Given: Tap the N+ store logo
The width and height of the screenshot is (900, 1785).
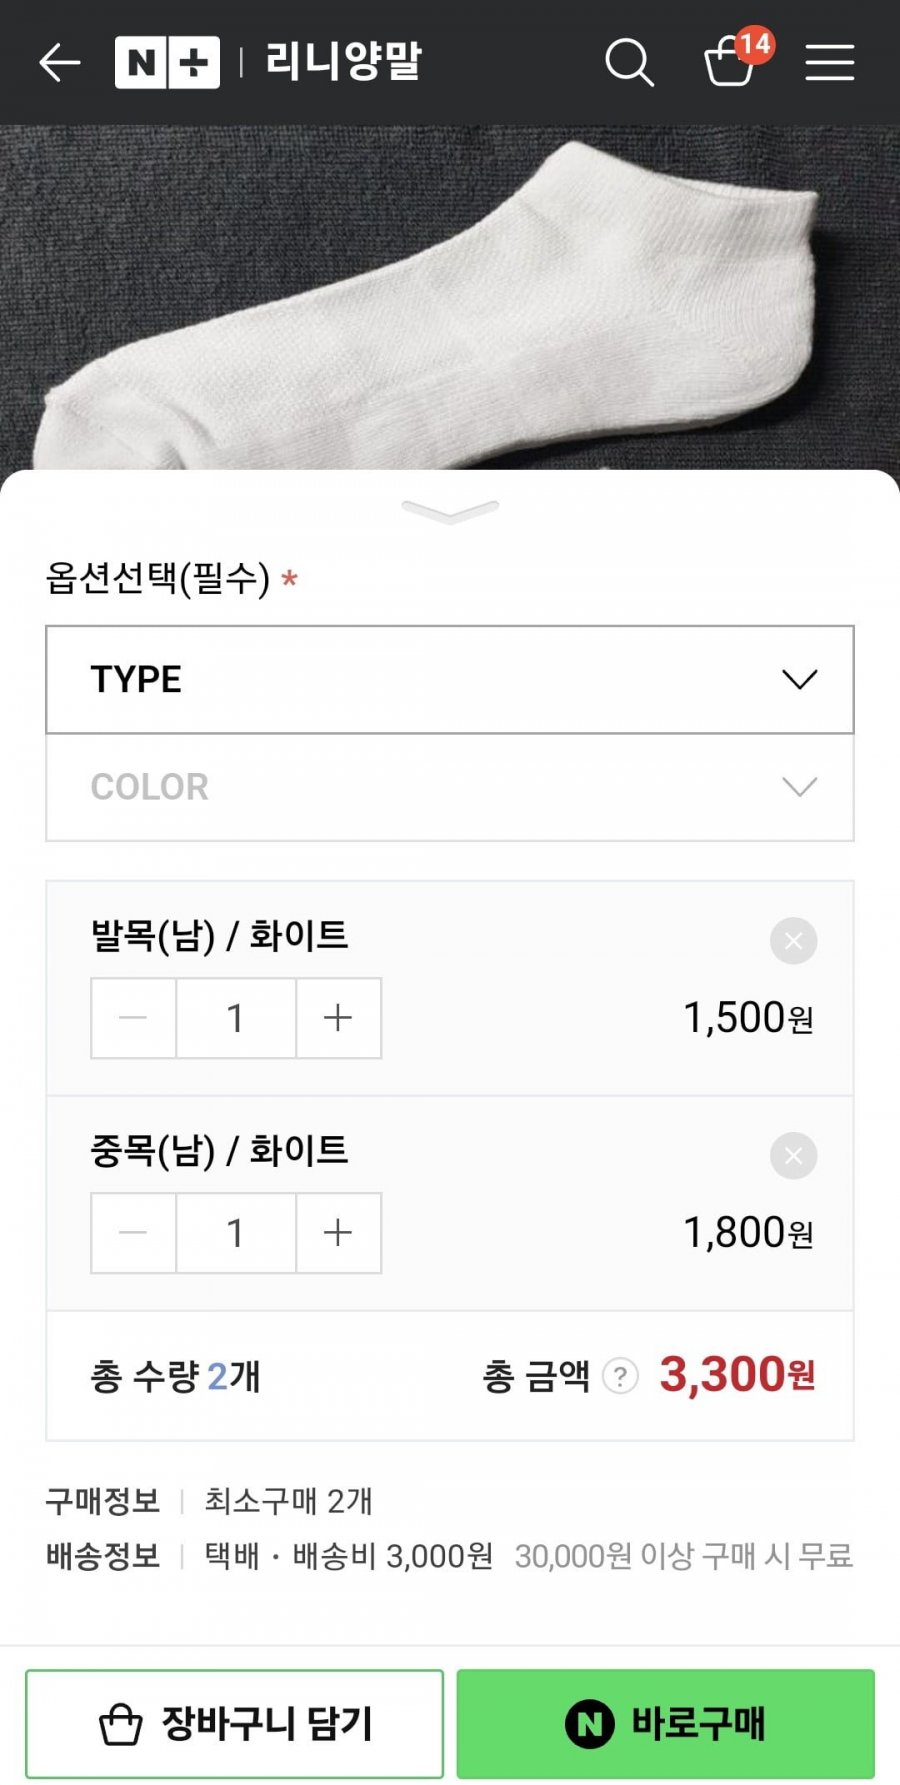Looking at the screenshot, I should [x=167, y=62].
